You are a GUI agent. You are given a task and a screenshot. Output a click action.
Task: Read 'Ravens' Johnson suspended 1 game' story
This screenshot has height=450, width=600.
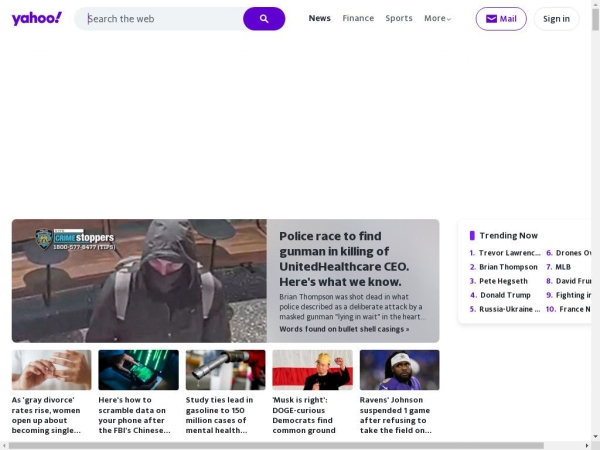pos(396,415)
